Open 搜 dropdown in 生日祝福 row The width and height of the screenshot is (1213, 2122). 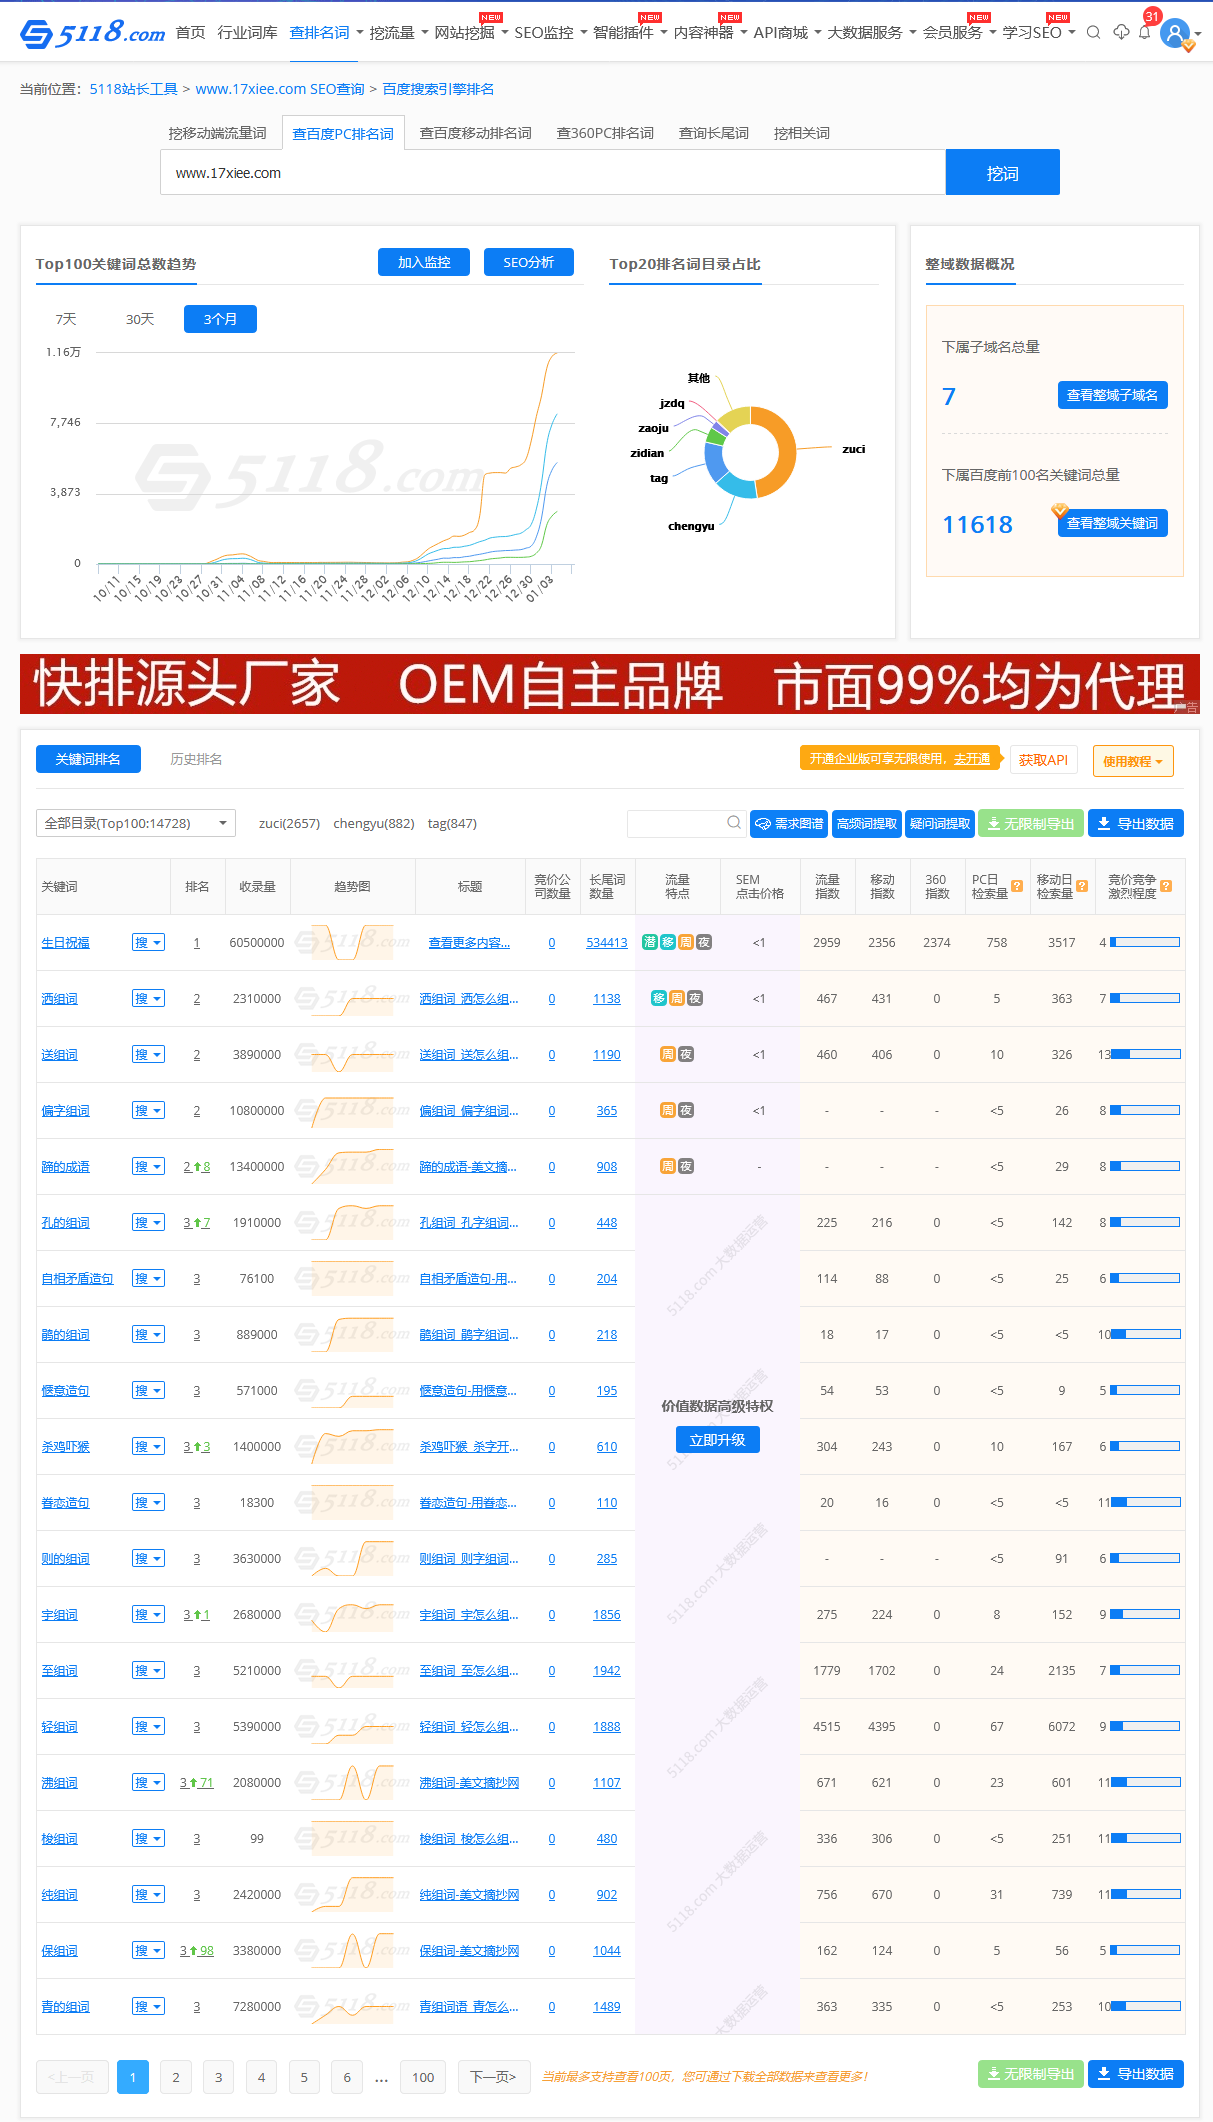click(148, 942)
